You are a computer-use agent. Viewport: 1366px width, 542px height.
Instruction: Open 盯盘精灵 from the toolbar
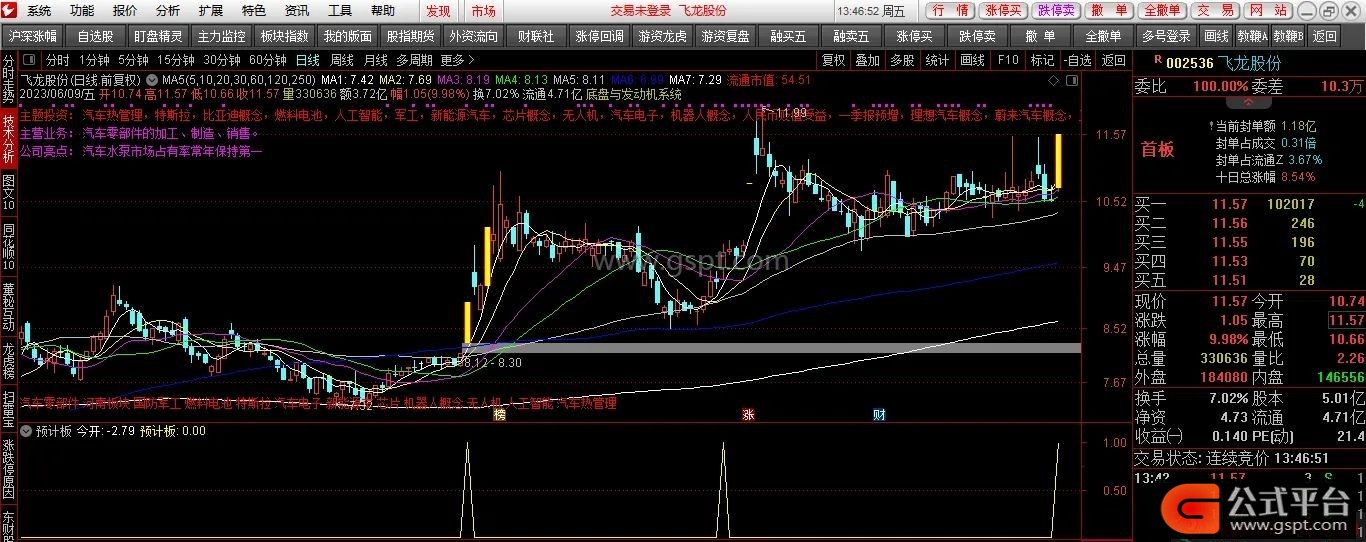point(158,35)
